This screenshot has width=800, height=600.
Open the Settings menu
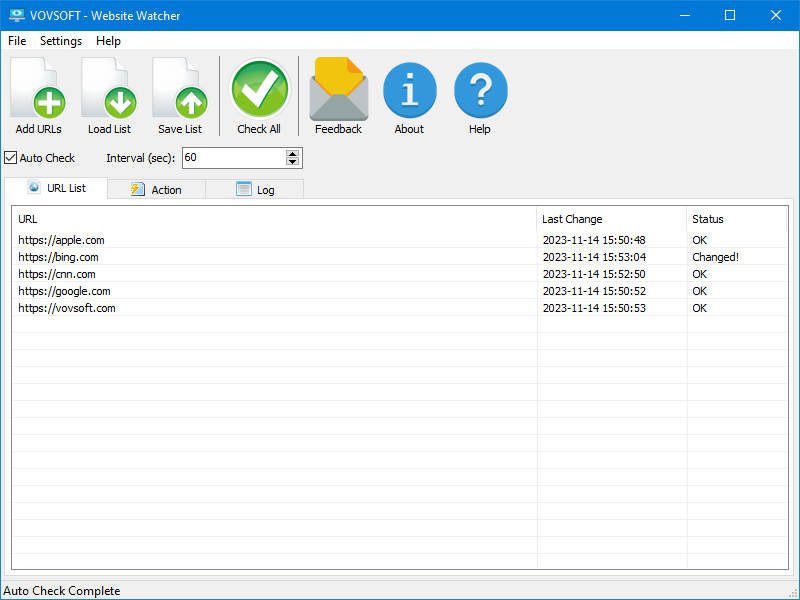[x=61, y=41]
